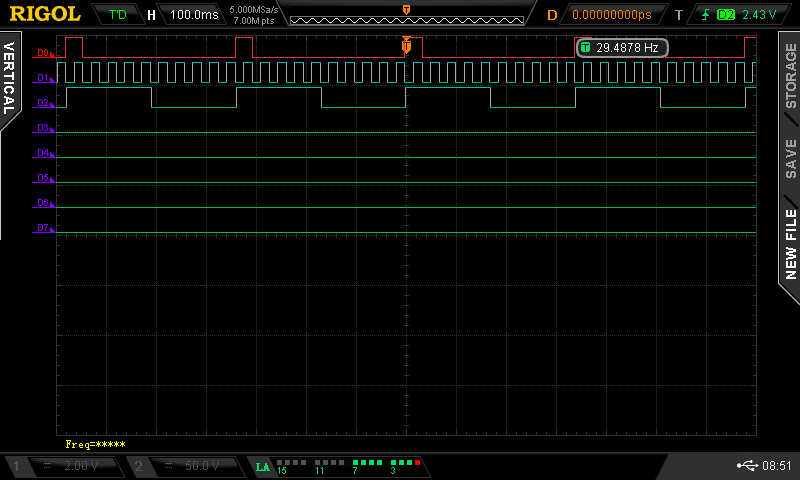Select the 100.0ms horizontal timebase value

point(194,14)
